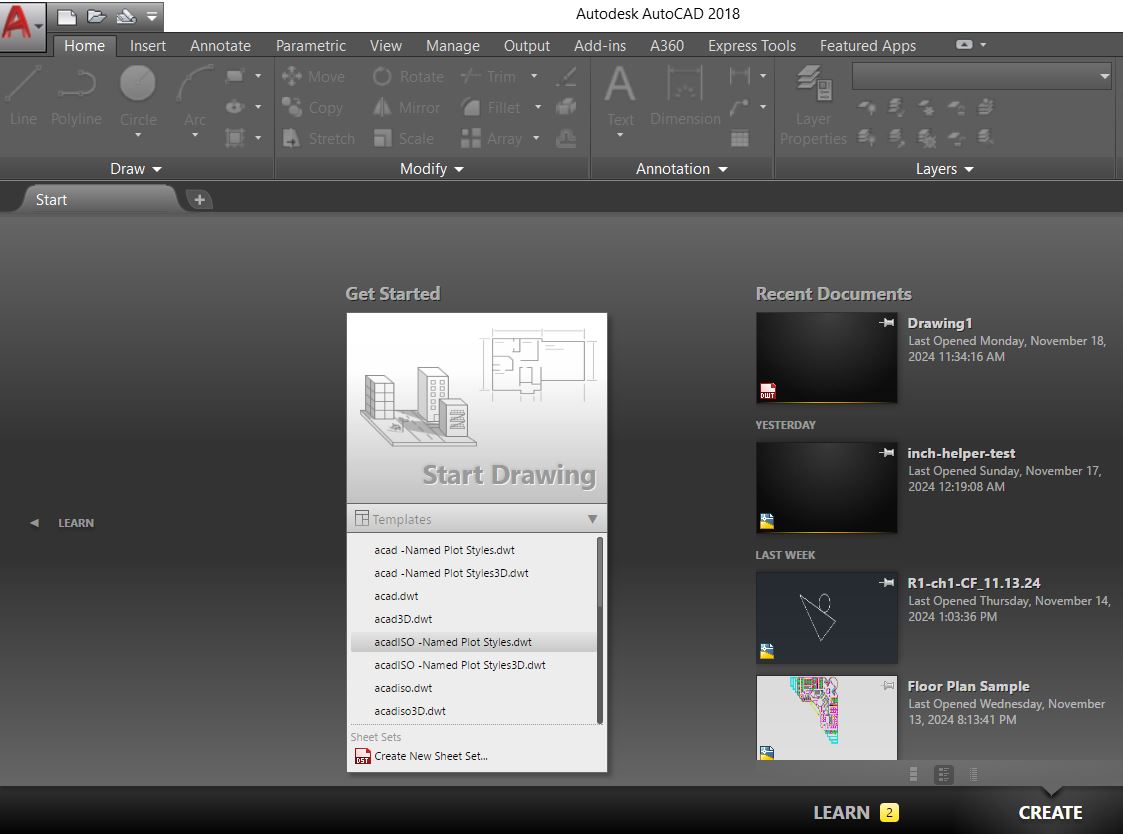
Task: Pin the Drawing1 recent document
Action: [x=886, y=322]
